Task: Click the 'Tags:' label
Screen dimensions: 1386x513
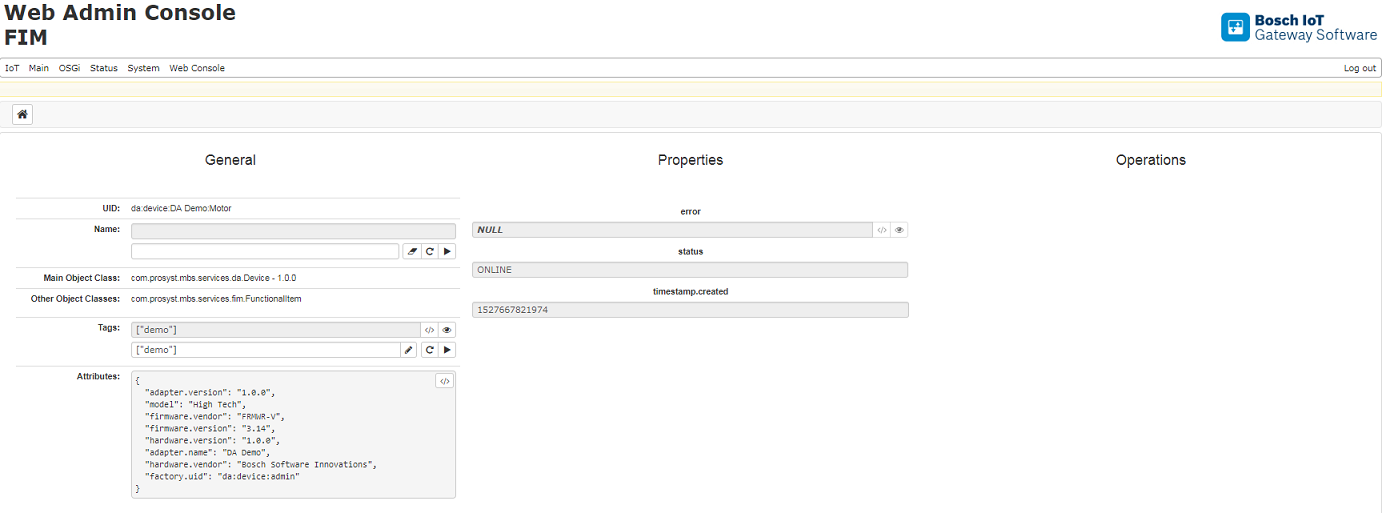Action: pyautogui.click(x=108, y=327)
